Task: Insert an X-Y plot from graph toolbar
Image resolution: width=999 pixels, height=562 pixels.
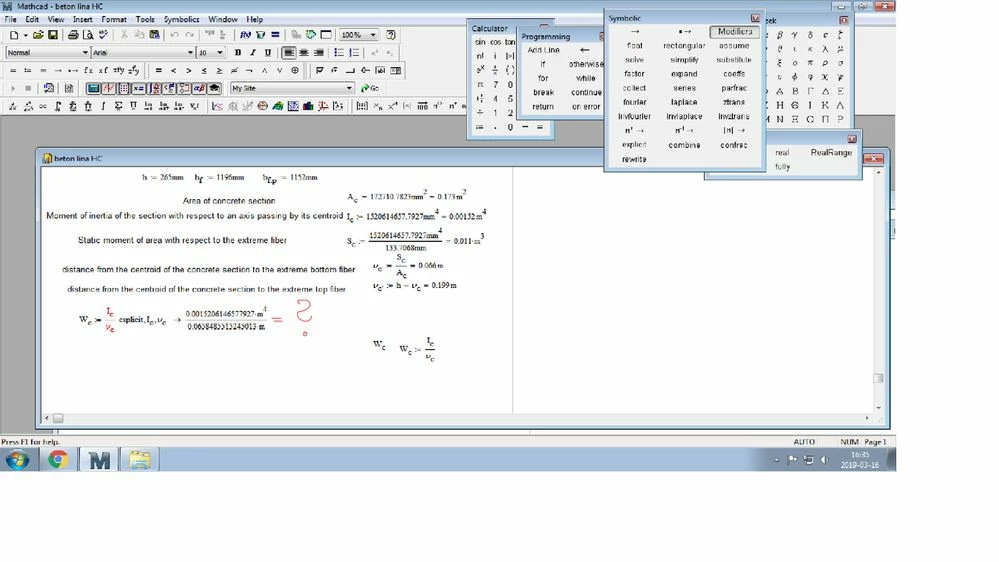Action: tap(217, 106)
